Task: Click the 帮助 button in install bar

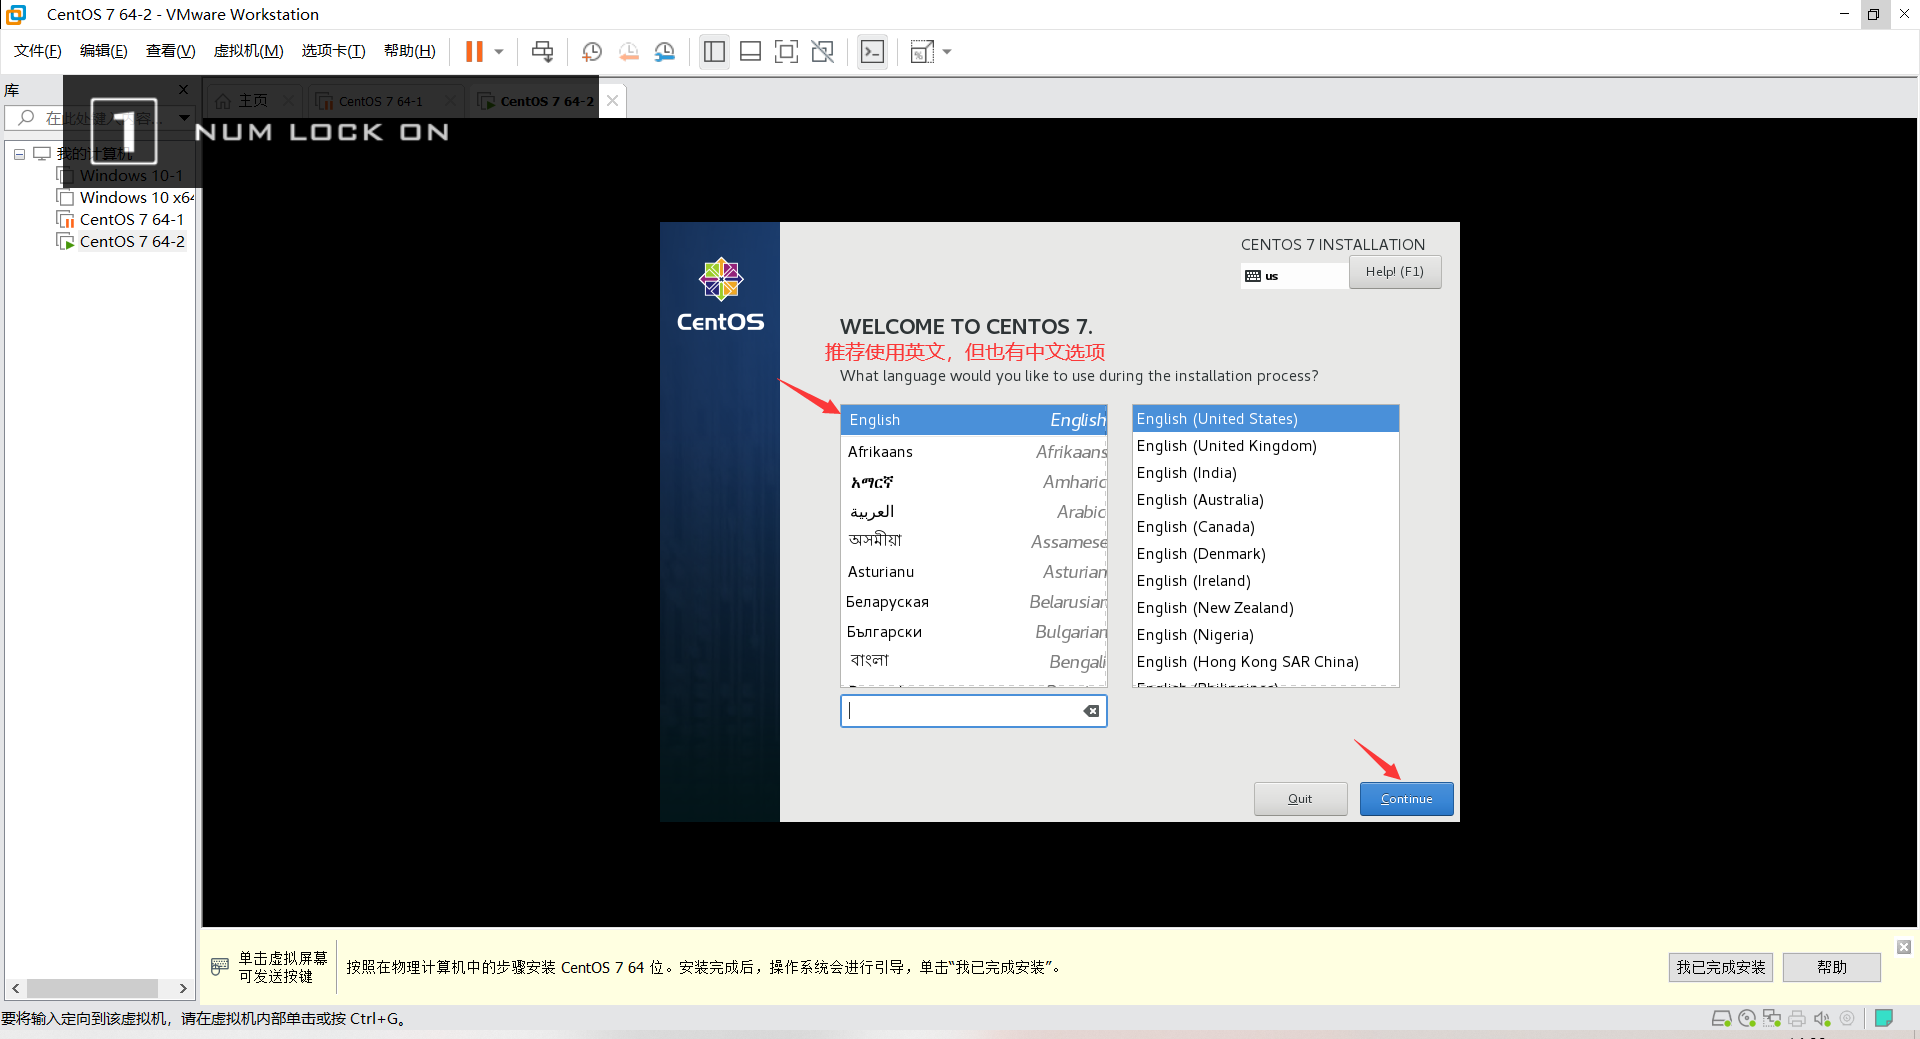Action: tap(1831, 967)
